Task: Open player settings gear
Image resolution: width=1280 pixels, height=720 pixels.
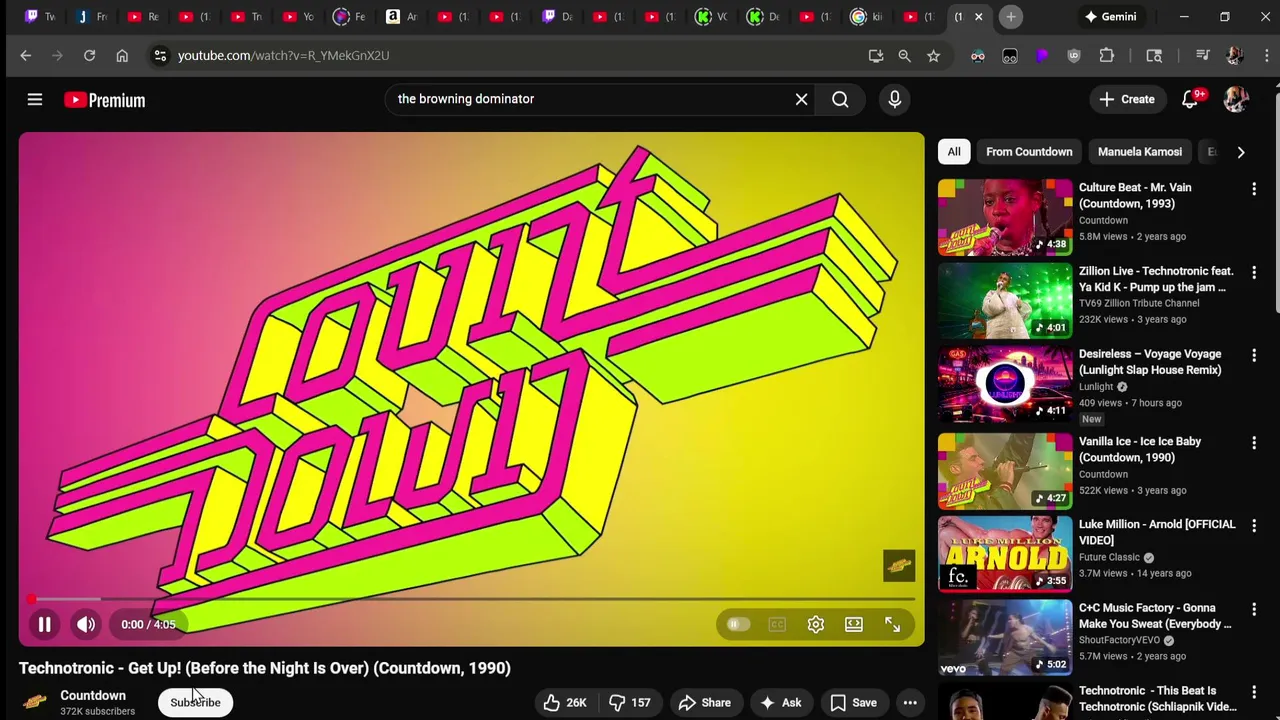Action: 816,624
